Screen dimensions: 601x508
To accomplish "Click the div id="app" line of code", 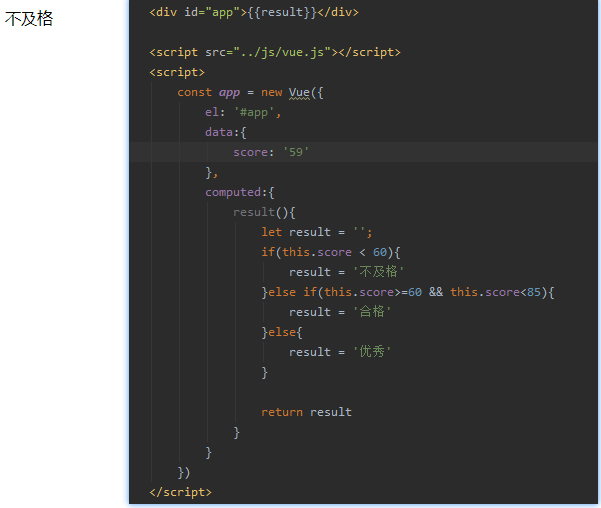I will point(254,12).
